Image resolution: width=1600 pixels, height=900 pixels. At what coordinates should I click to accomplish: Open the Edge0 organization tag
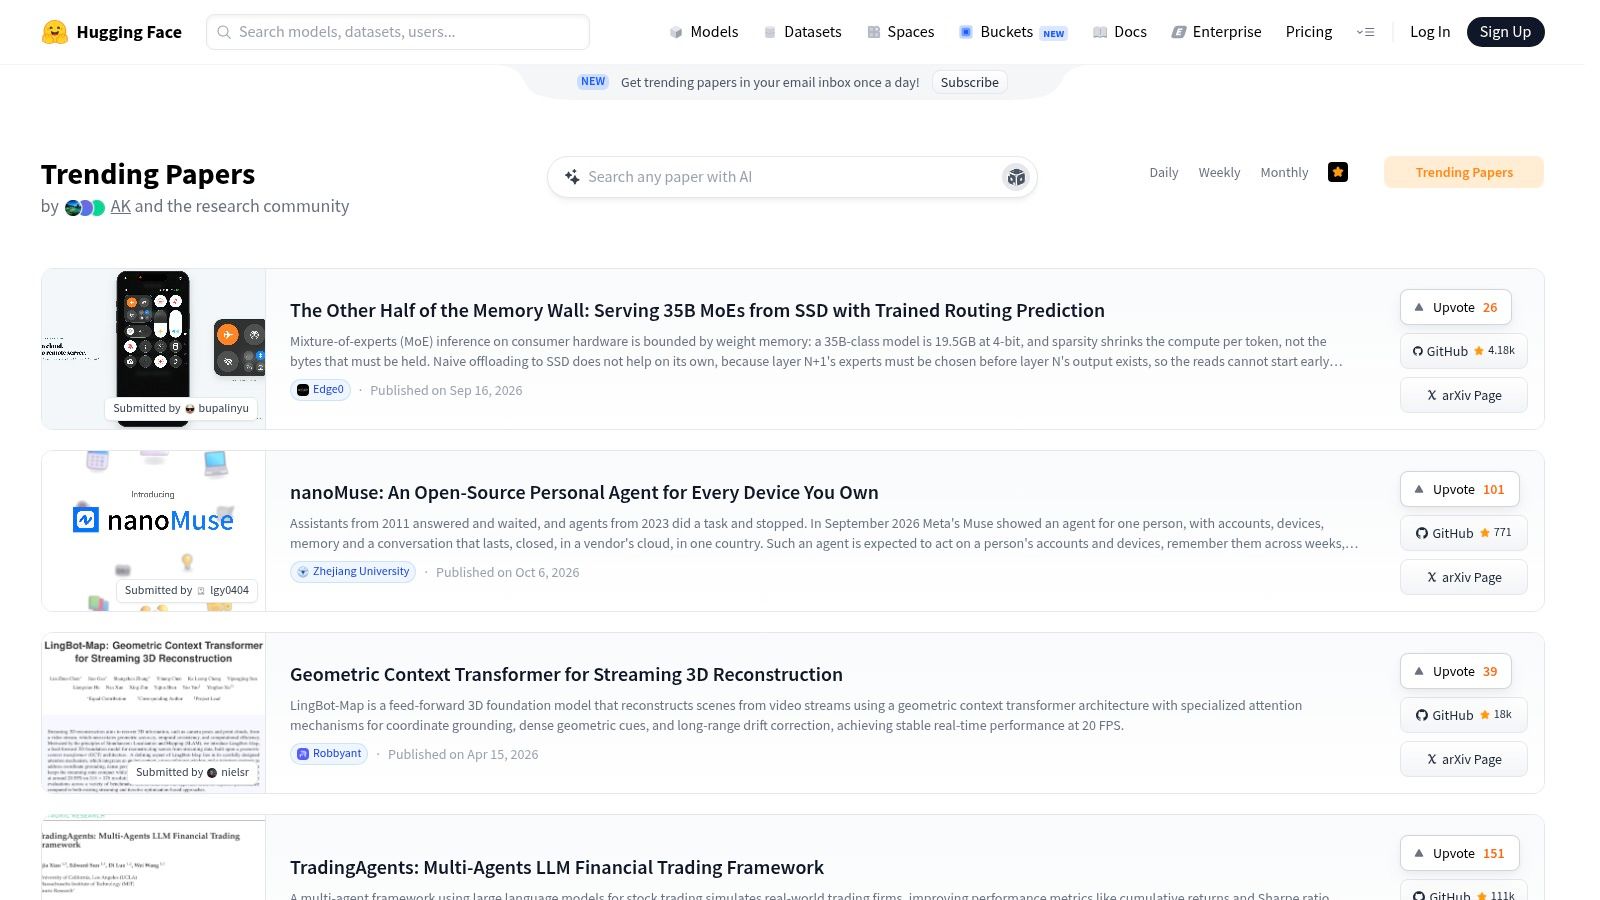(320, 390)
